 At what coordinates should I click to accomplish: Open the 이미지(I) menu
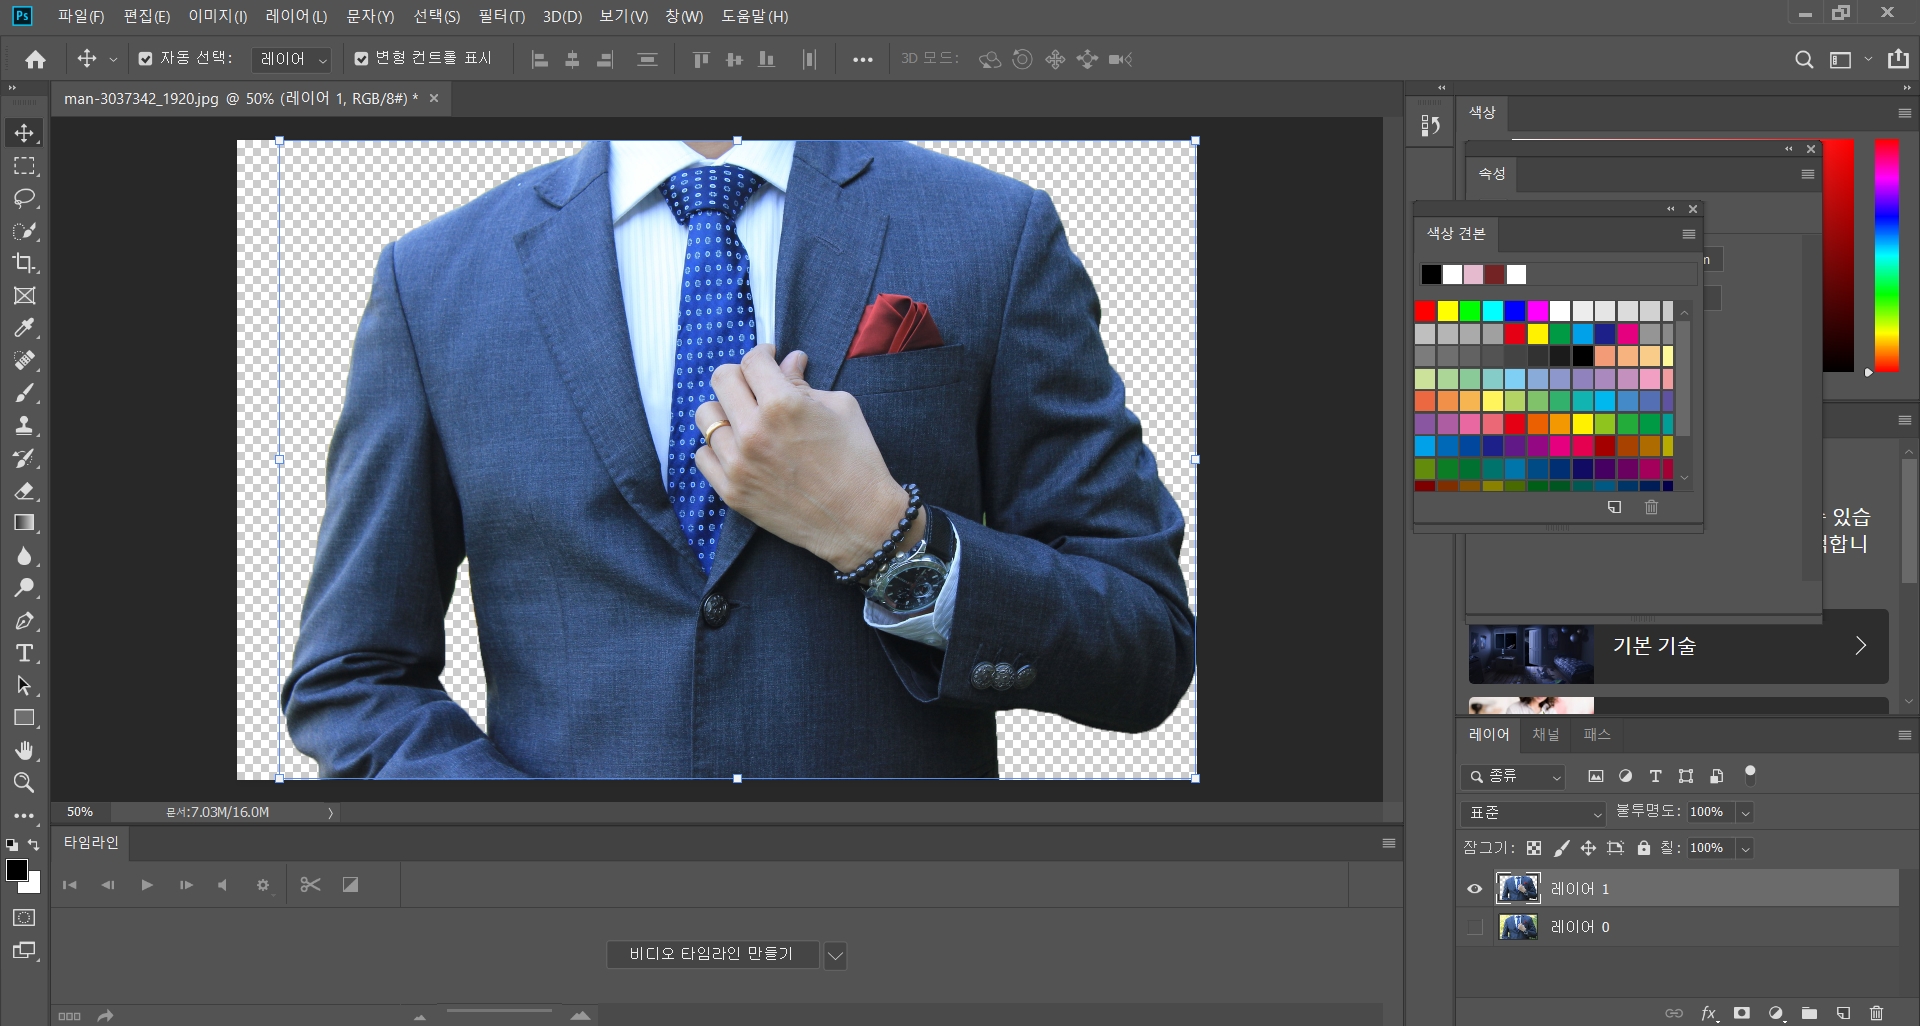click(217, 17)
